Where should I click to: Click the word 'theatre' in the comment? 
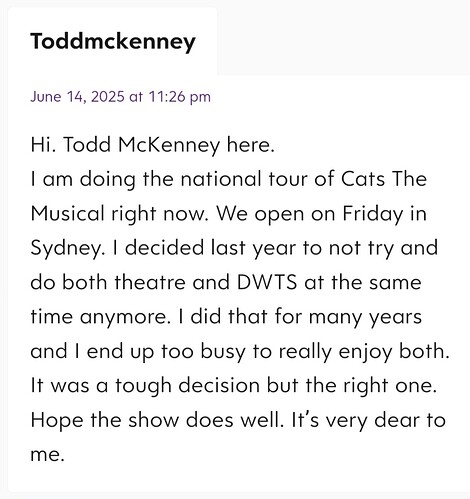pos(150,282)
